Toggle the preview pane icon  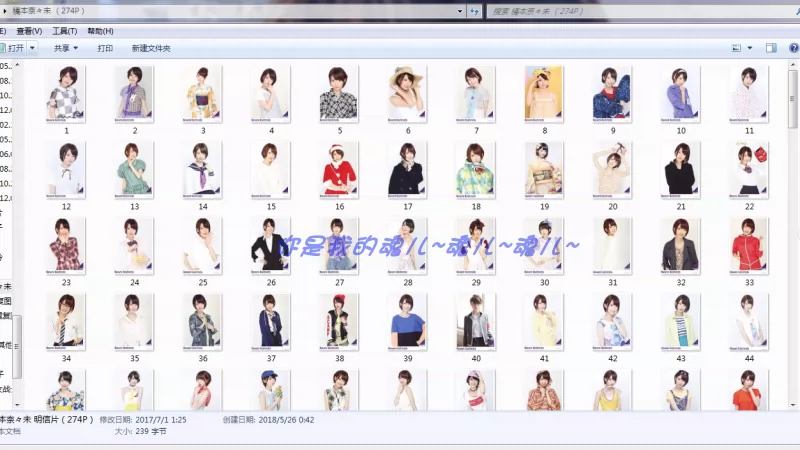tap(771, 47)
